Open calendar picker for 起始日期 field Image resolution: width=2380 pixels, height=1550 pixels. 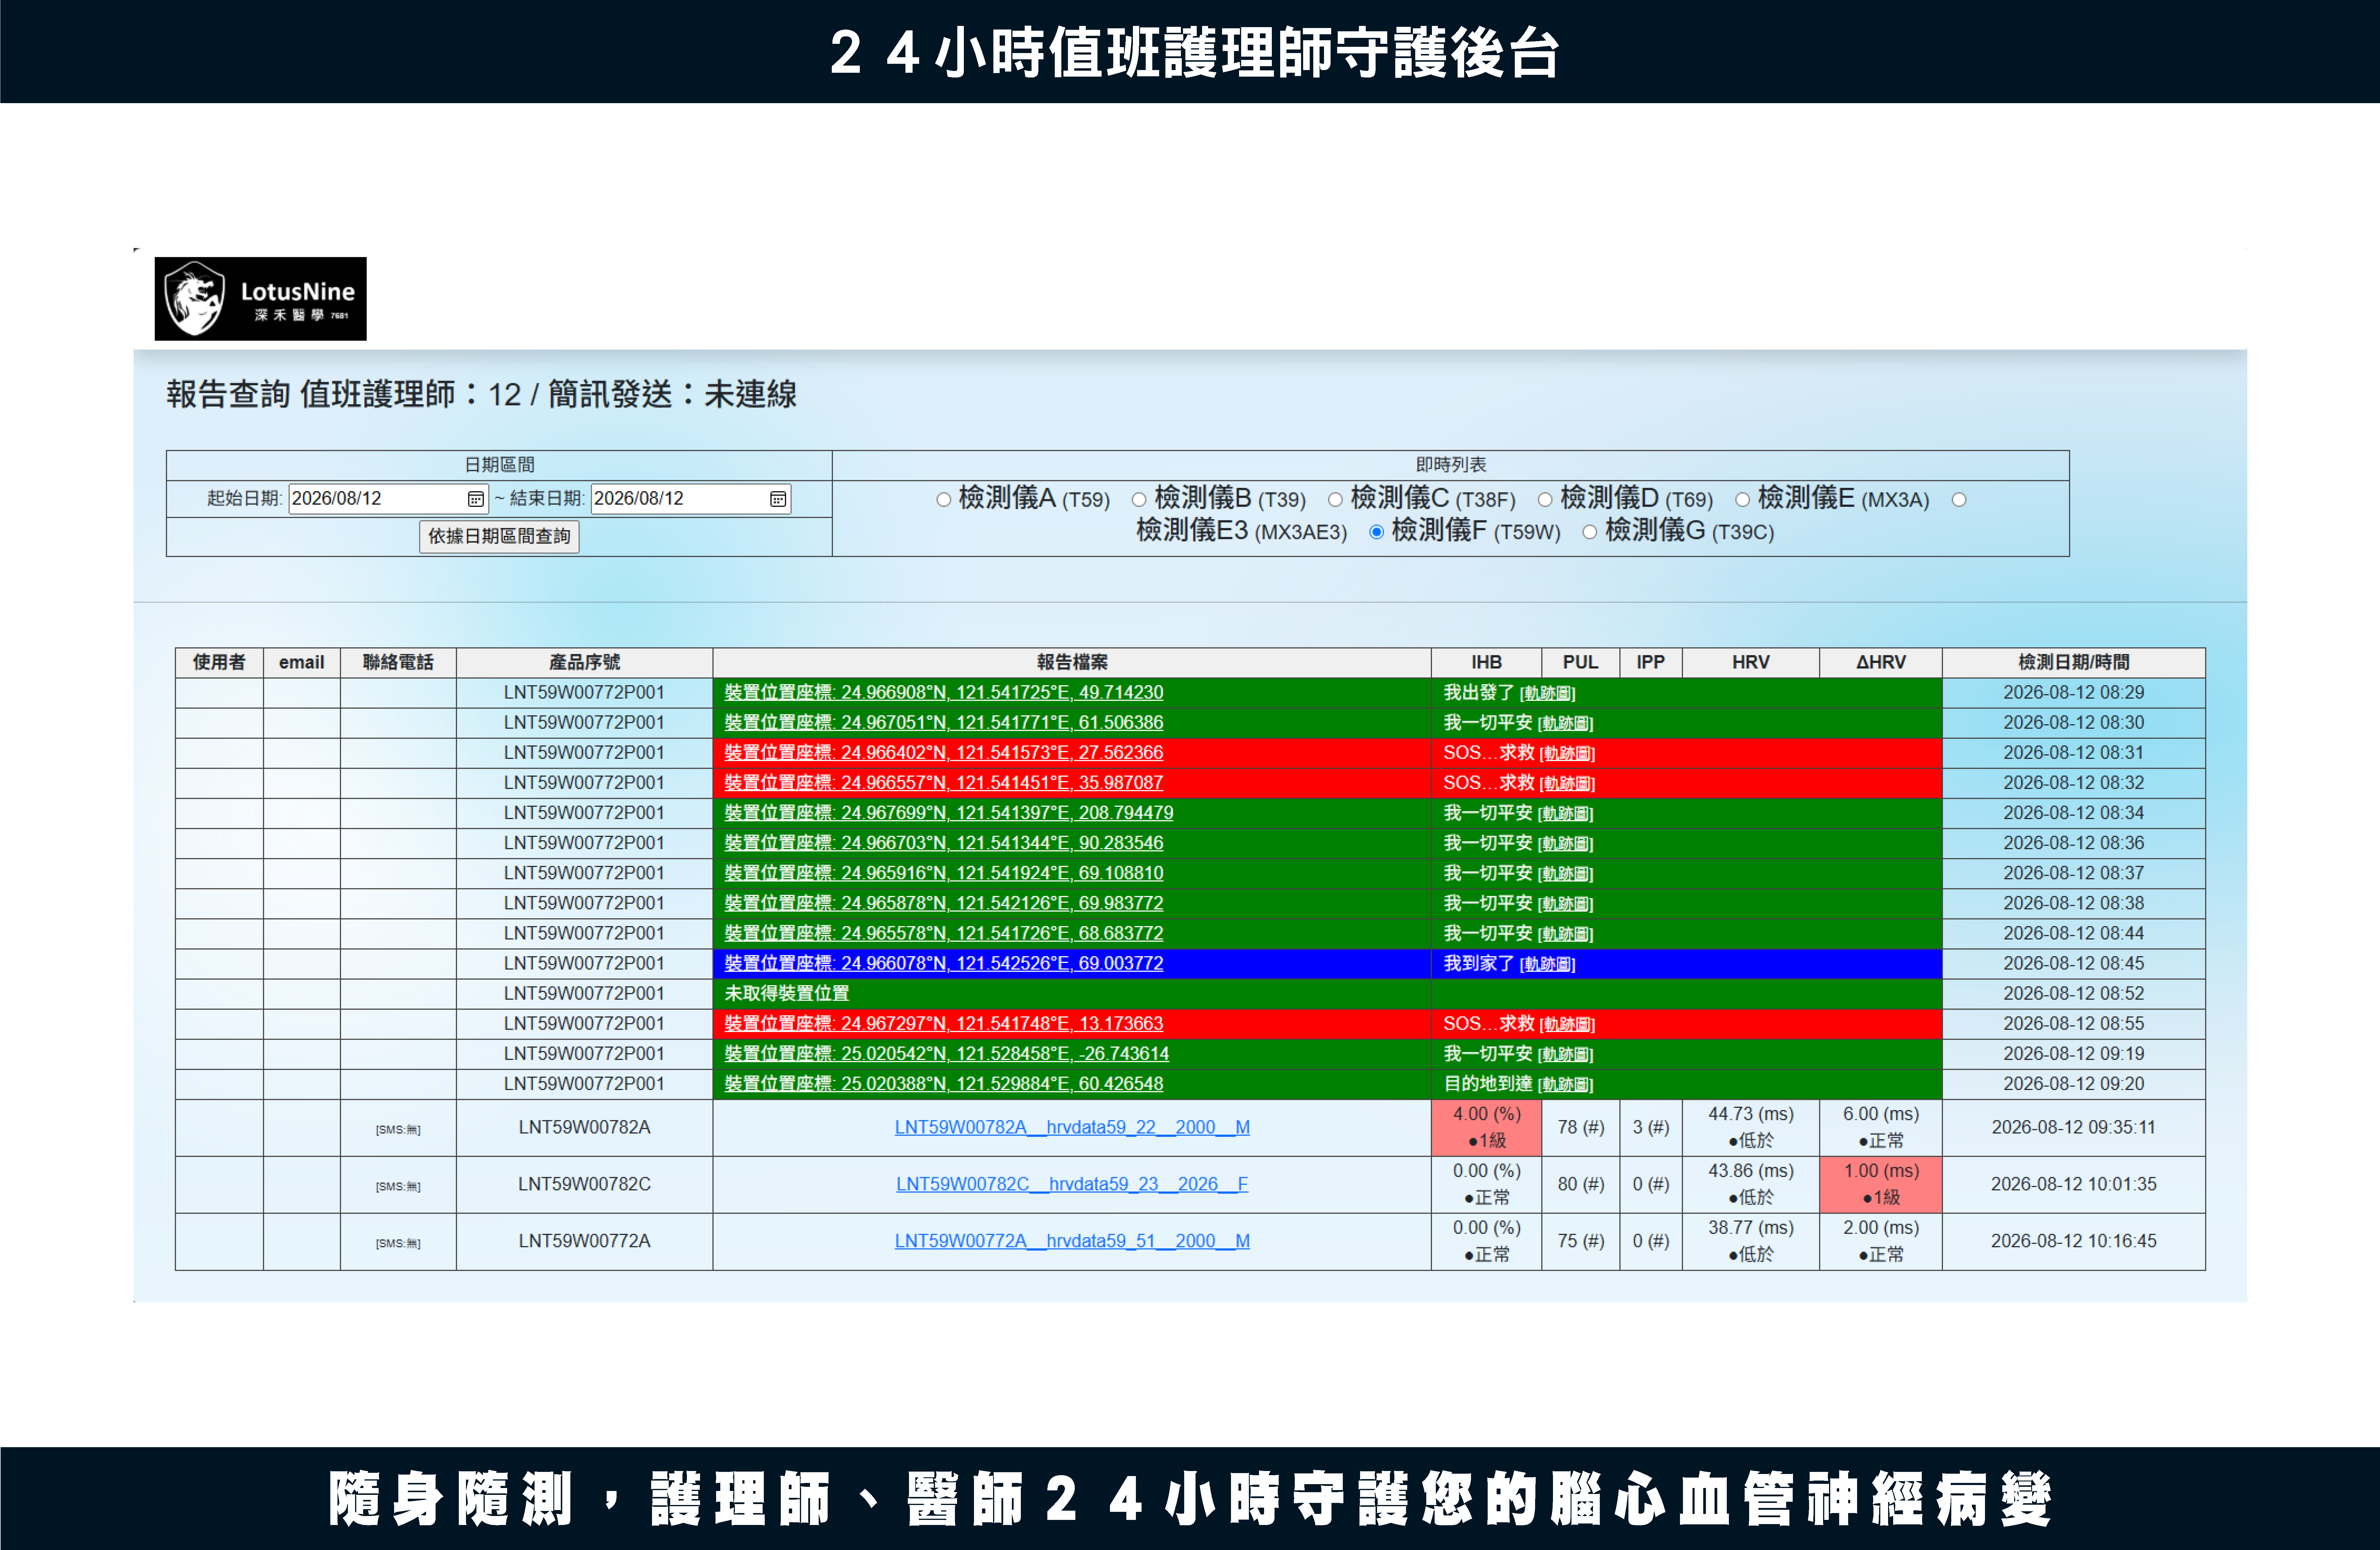coord(476,499)
